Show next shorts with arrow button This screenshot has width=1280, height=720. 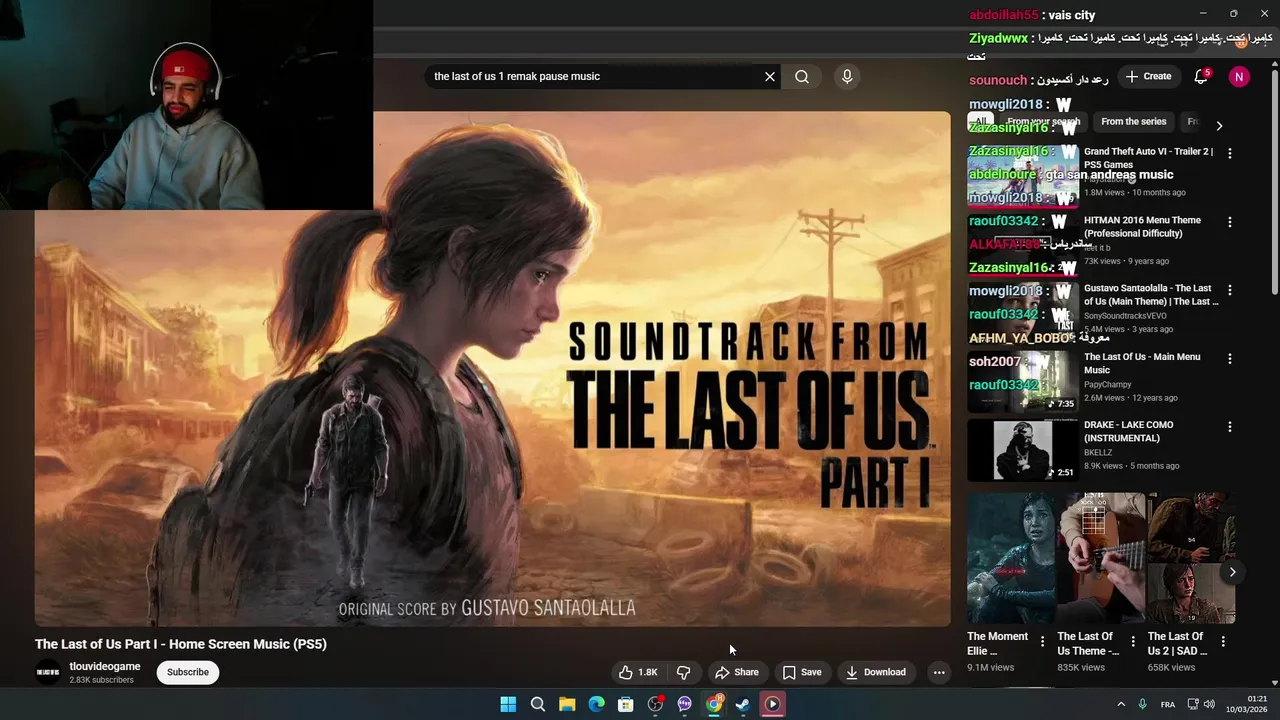[1232, 572]
